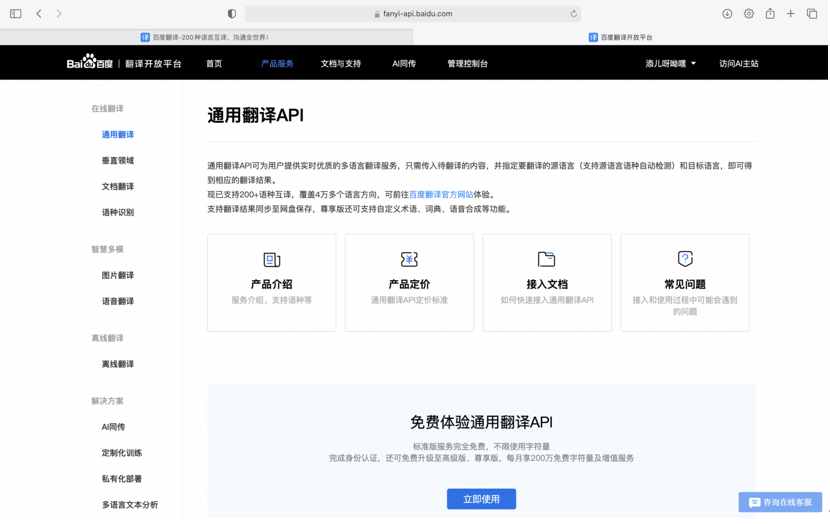This screenshot has height=524, width=830.
Task: Open the 咨询在线客服 chat button
Action: coord(780,502)
